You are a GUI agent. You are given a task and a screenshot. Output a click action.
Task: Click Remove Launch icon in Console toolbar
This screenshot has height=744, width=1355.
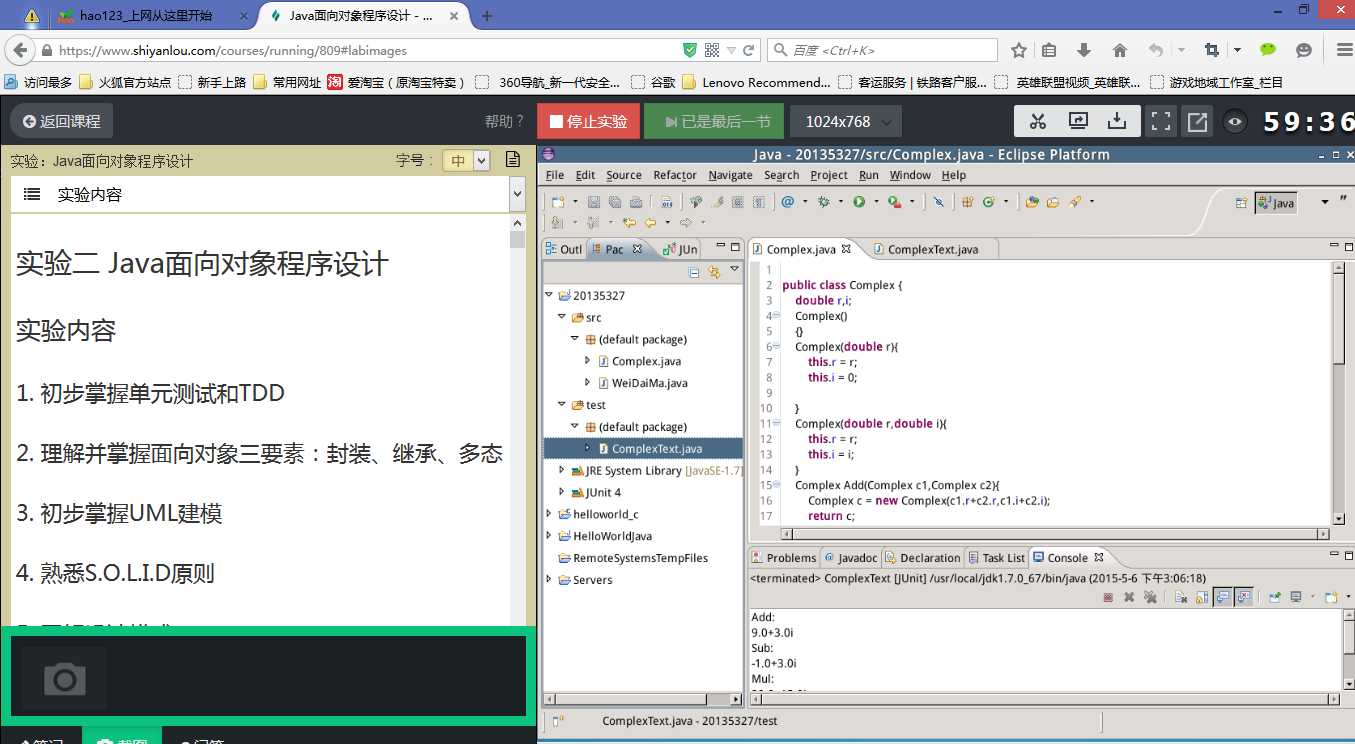pyautogui.click(x=1129, y=597)
